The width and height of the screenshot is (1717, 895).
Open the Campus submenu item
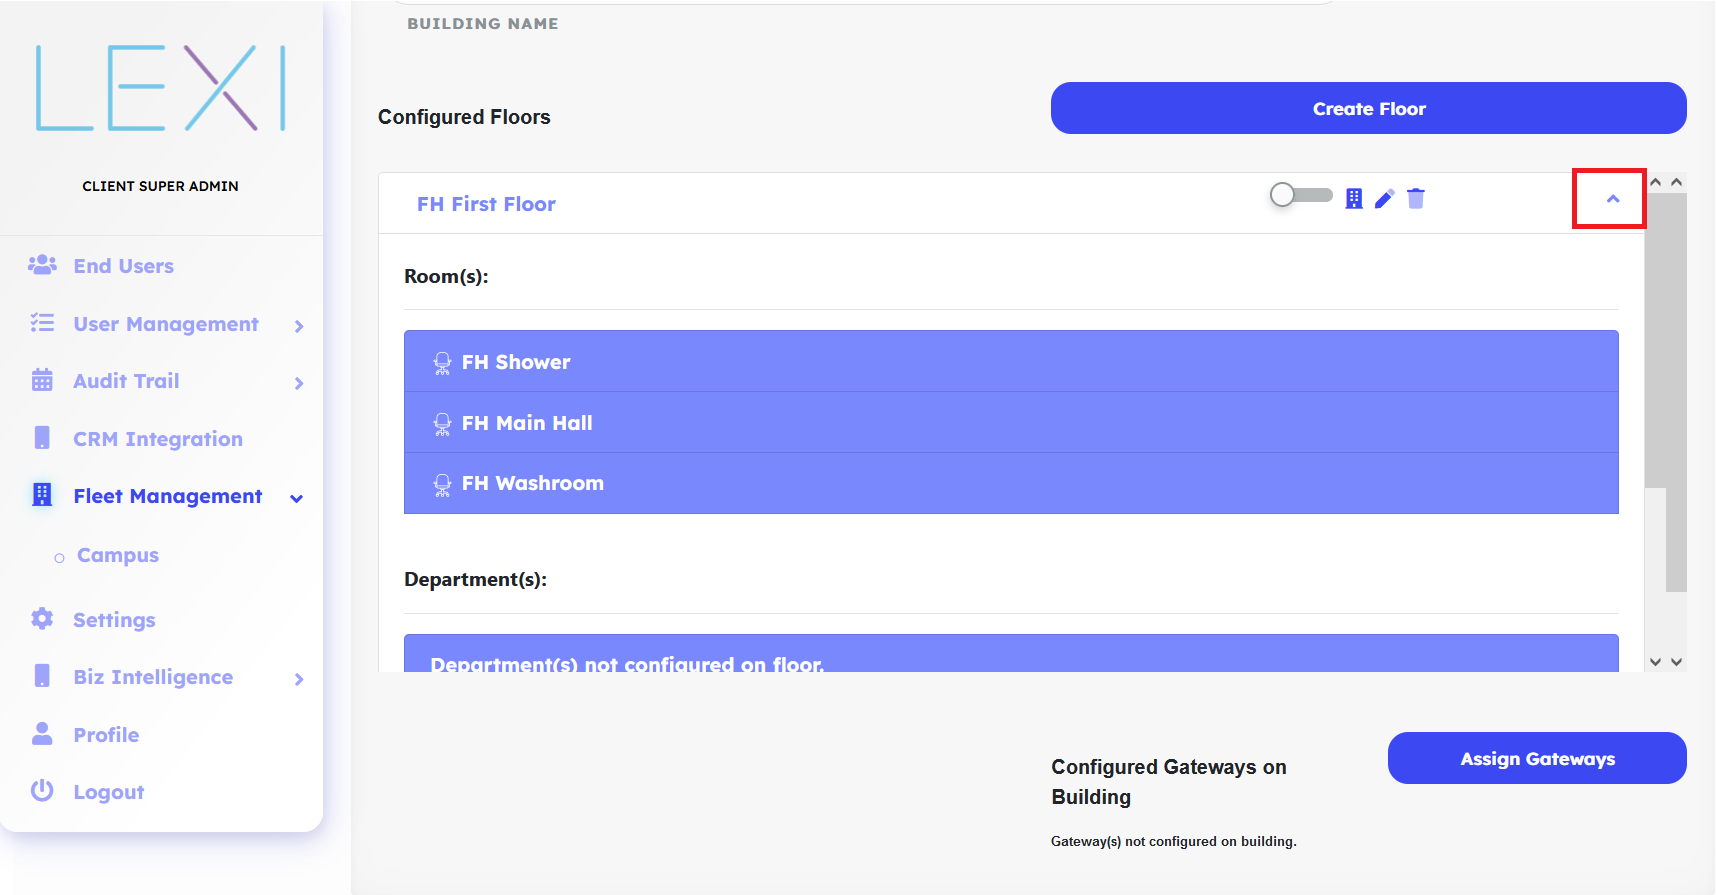pos(118,555)
